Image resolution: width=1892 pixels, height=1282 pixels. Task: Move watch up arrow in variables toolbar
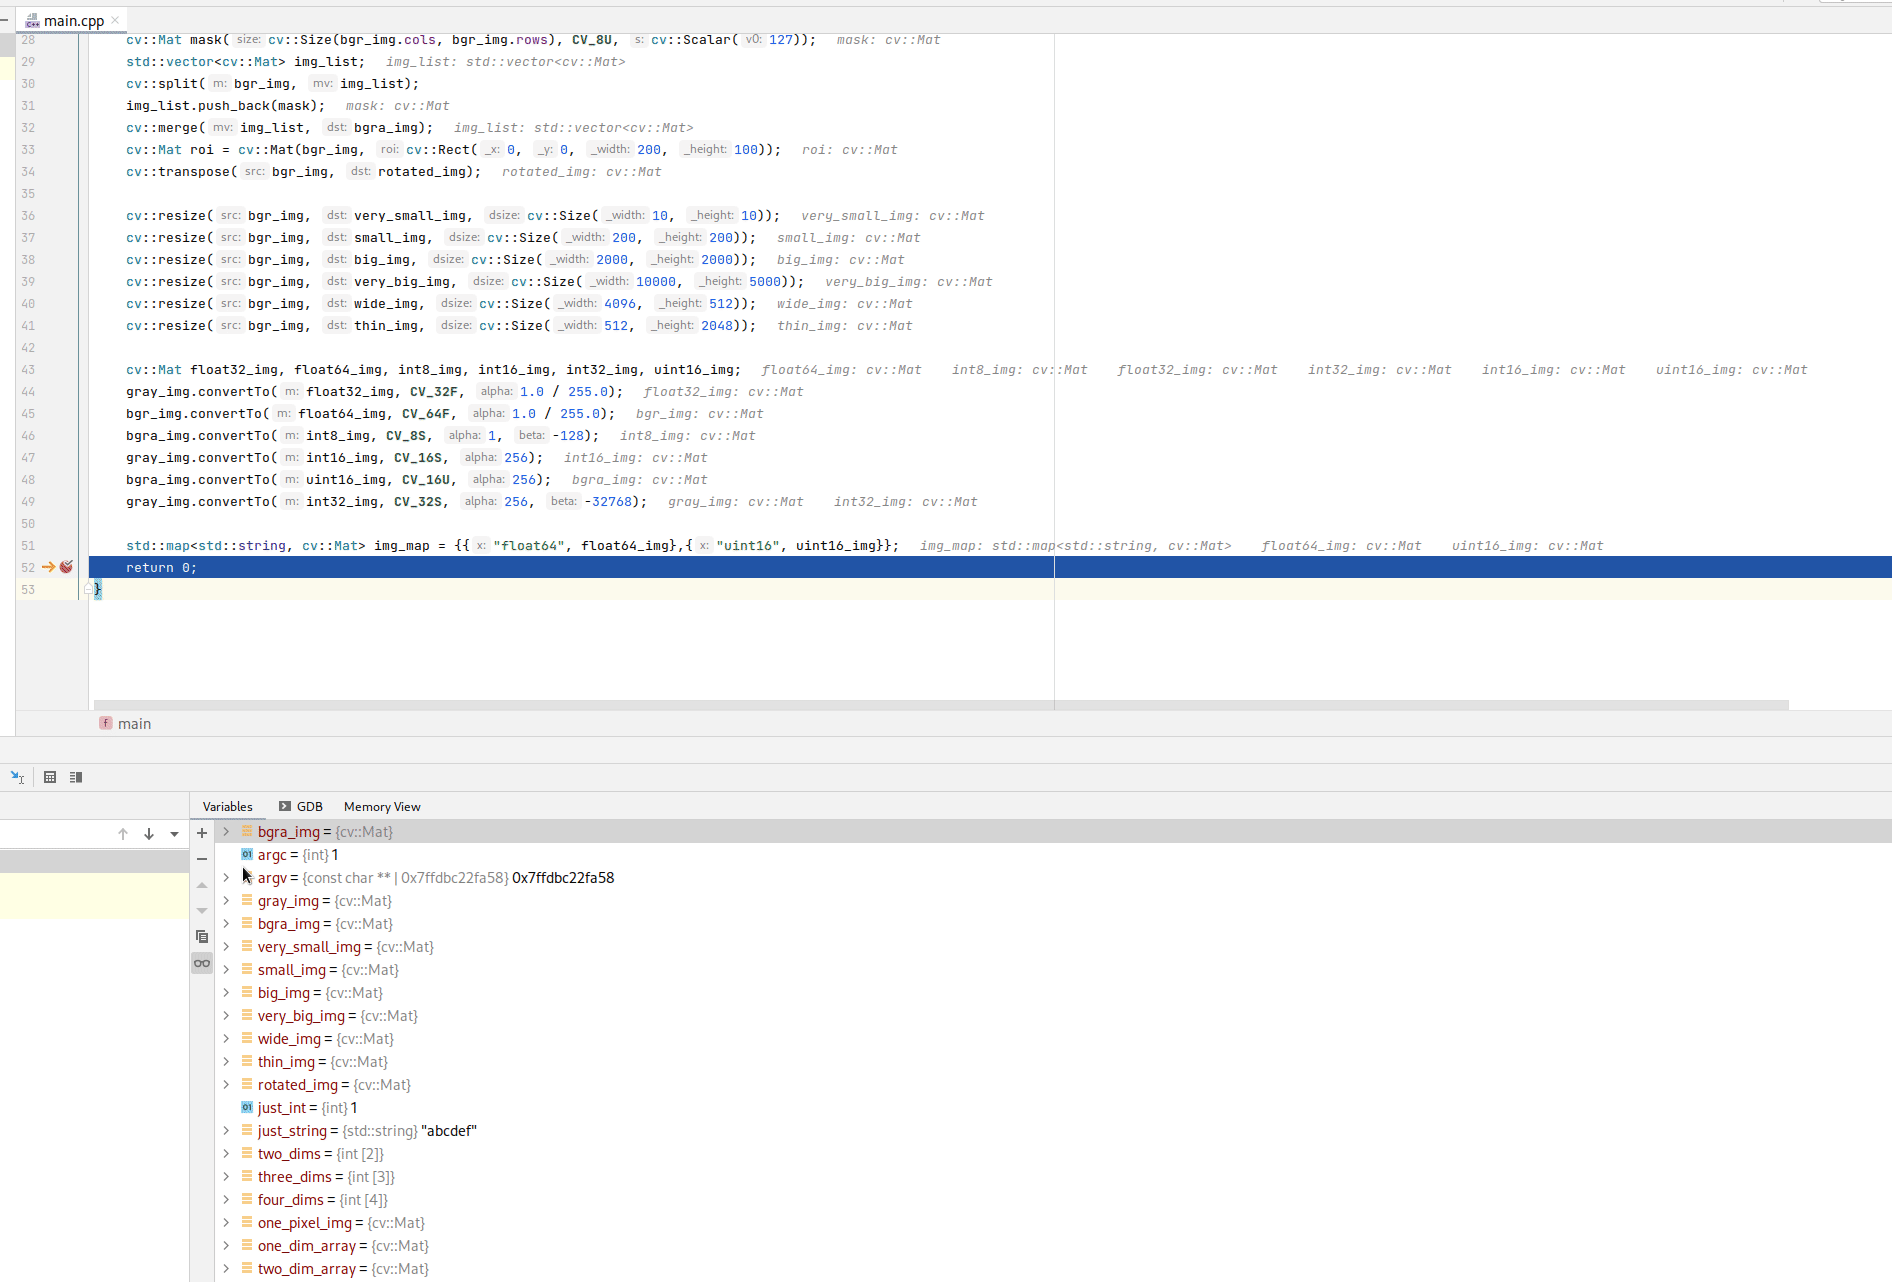(202, 885)
